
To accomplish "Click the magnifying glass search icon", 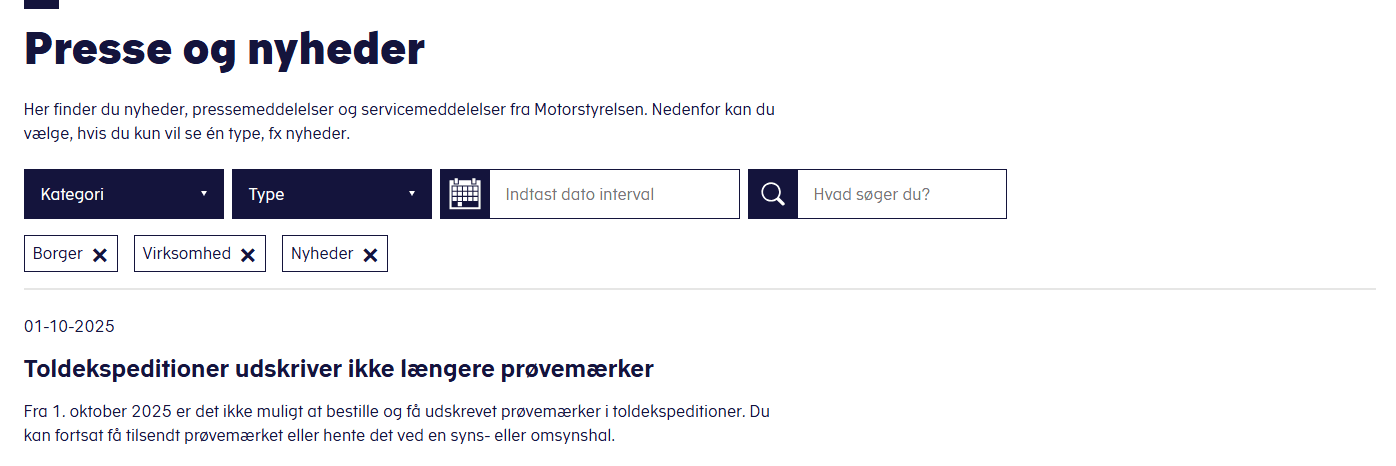I will pyautogui.click(x=773, y=194).
